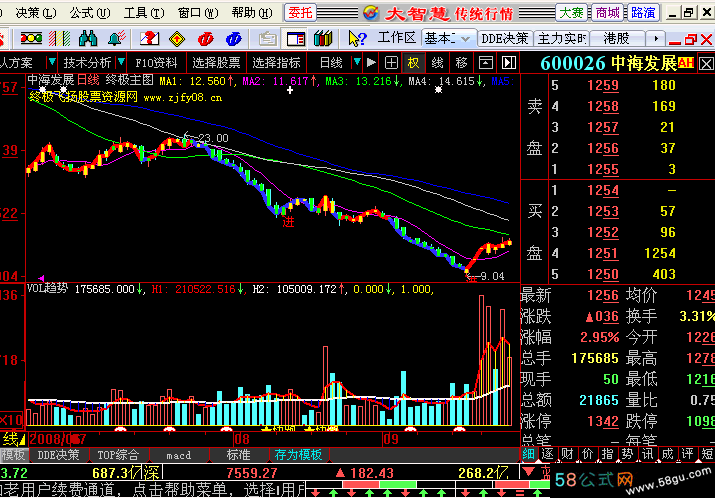Screen dimensions: 715x498
Task: Select the 逐 tick-by-tick tab
Action: click(548, 454)
